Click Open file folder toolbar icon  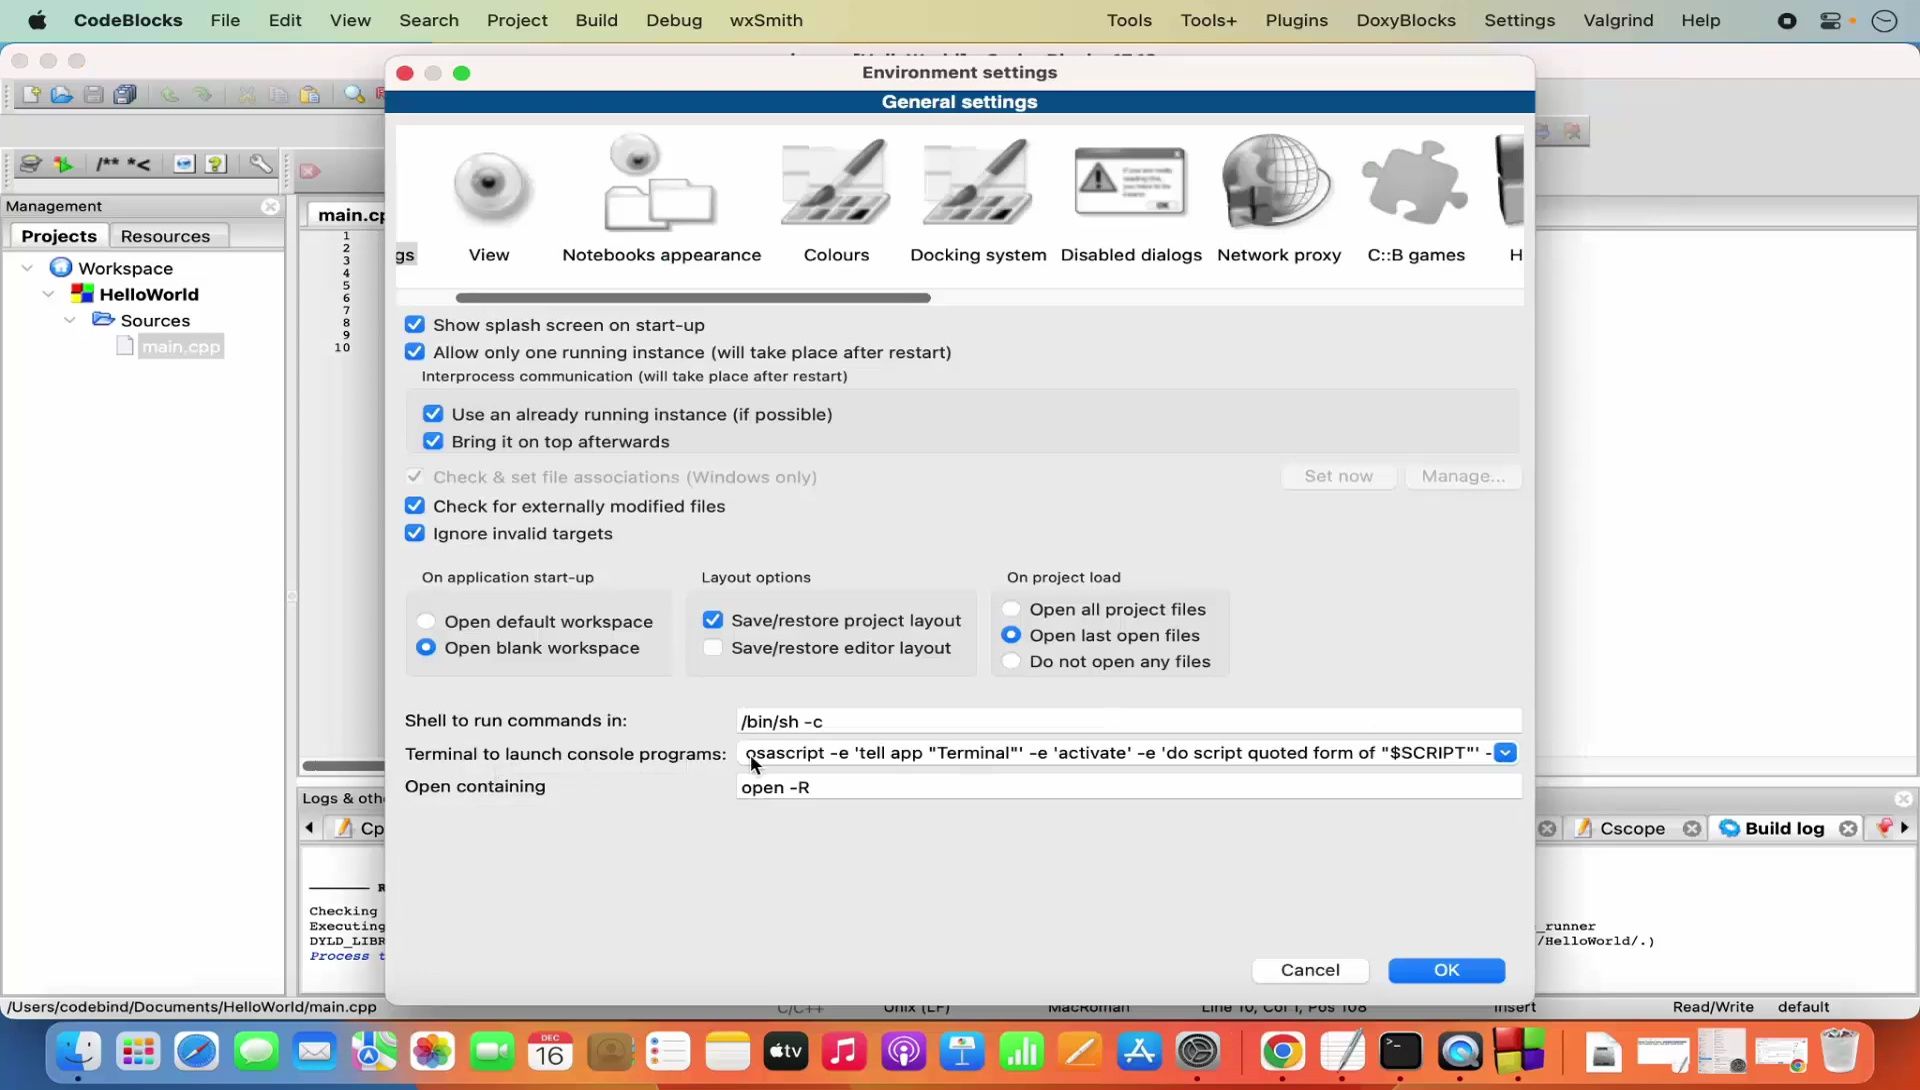click(62, 94)
